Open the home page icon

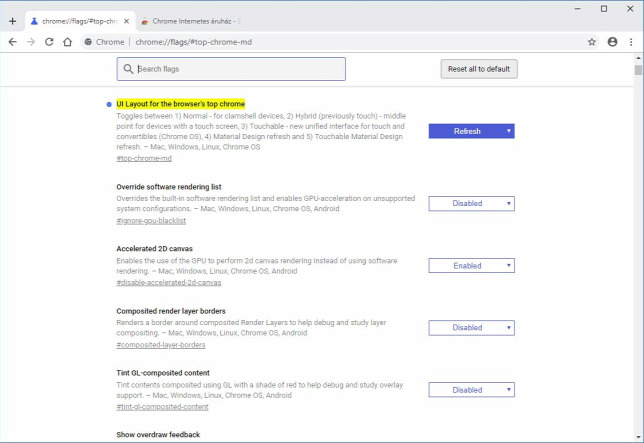coord(68,42)
